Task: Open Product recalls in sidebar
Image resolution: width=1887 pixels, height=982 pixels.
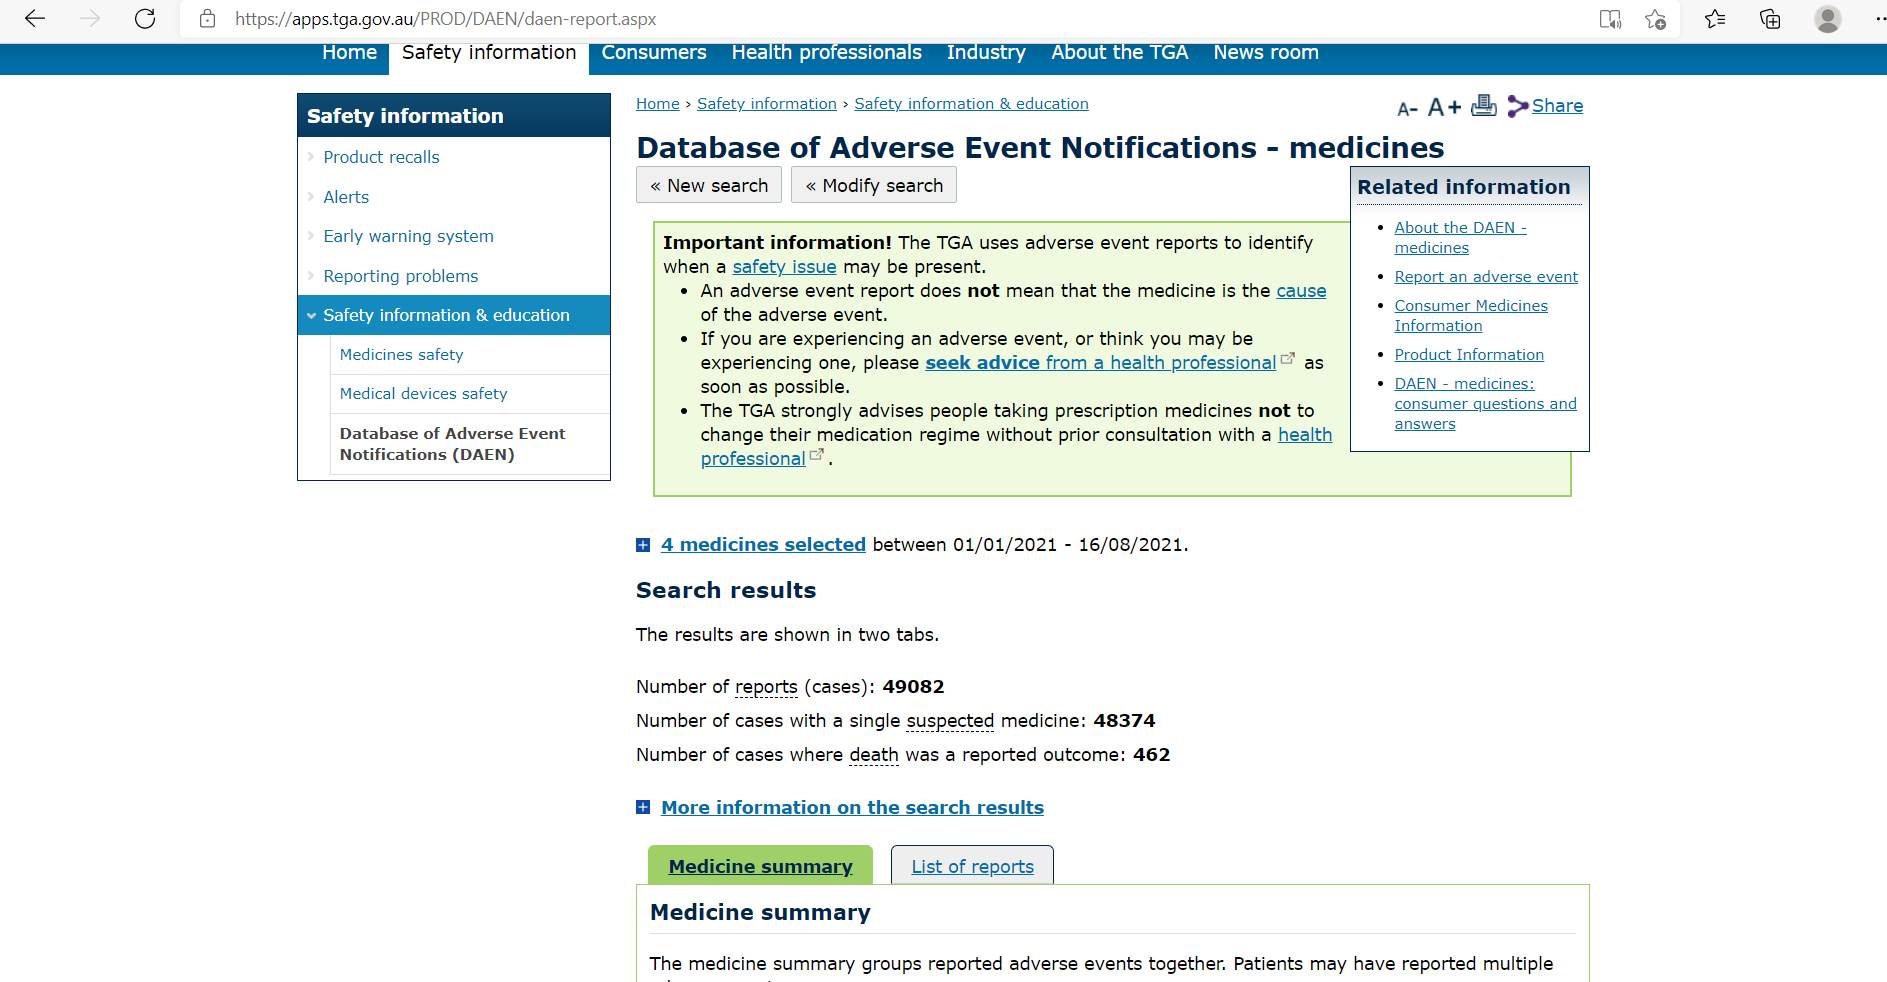Action: click(381, 157)
